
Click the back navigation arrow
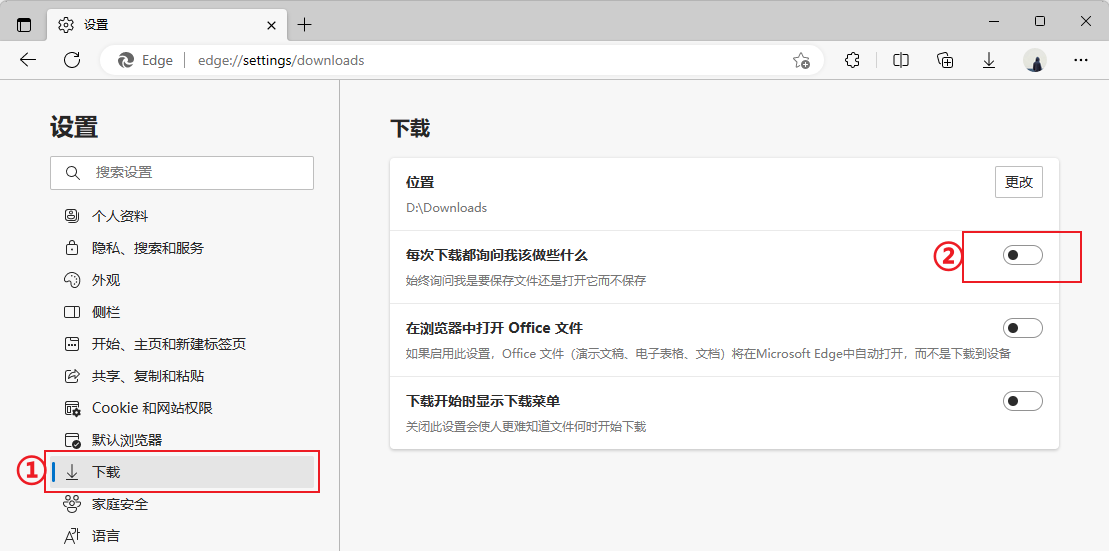28,60
